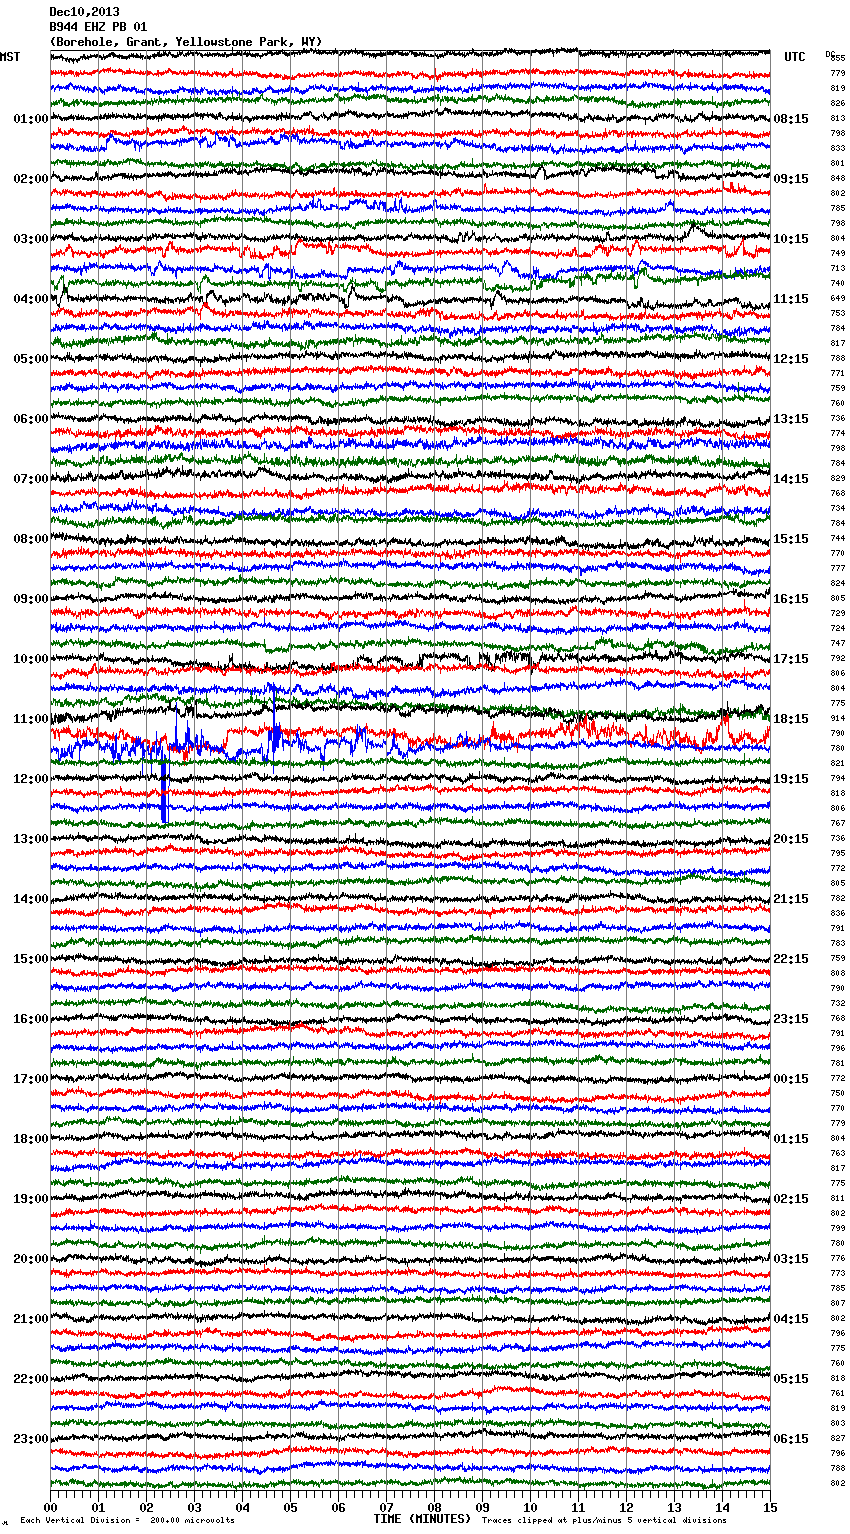Select the MST time label "13:00"

(31, 839)
